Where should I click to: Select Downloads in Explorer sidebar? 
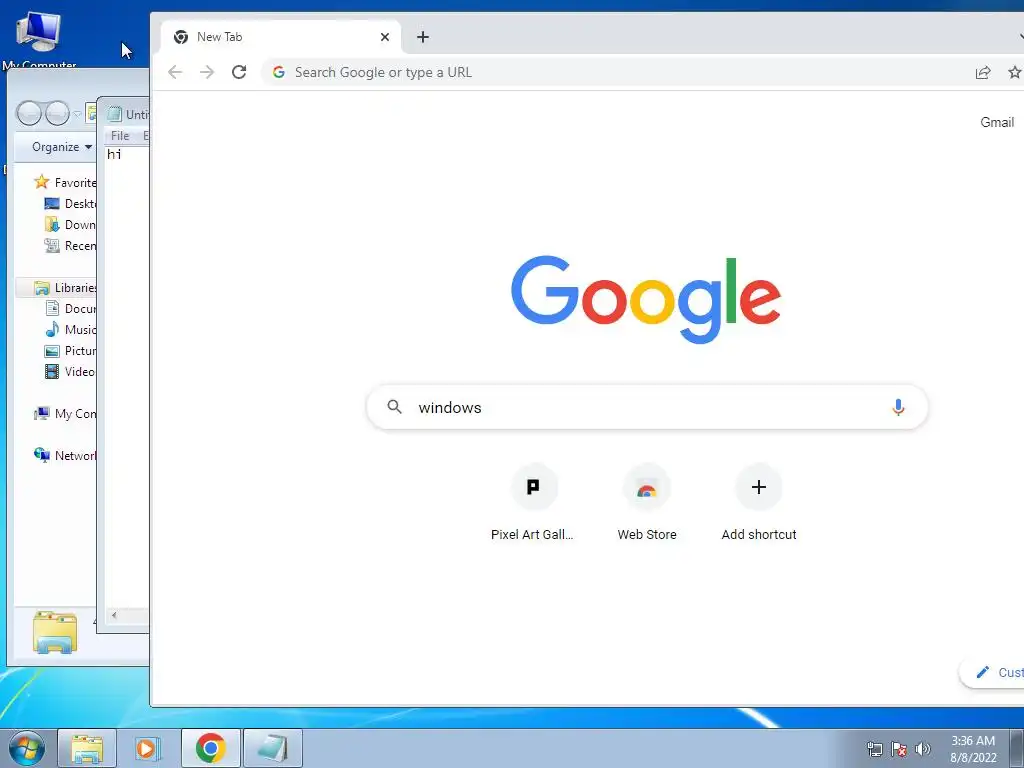[x=70, y=225]
